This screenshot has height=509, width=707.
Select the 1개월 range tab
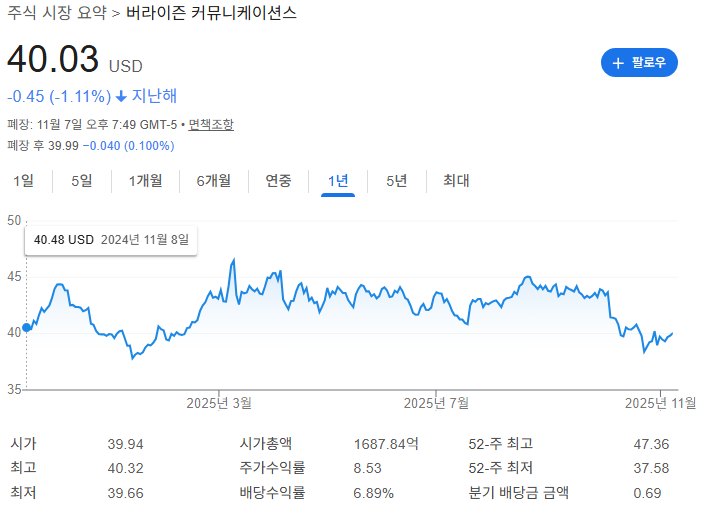145,181
